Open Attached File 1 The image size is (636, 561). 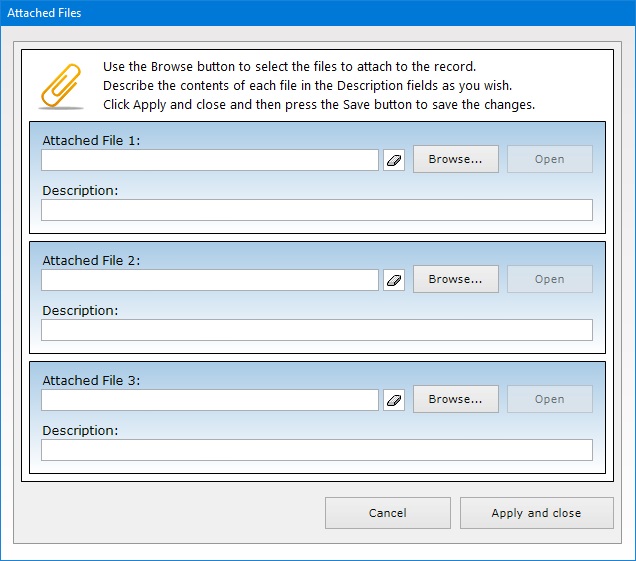549,159
